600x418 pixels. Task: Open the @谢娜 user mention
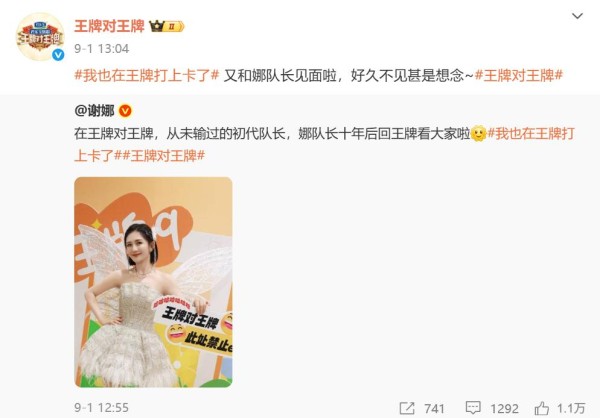tap(94, 111)
